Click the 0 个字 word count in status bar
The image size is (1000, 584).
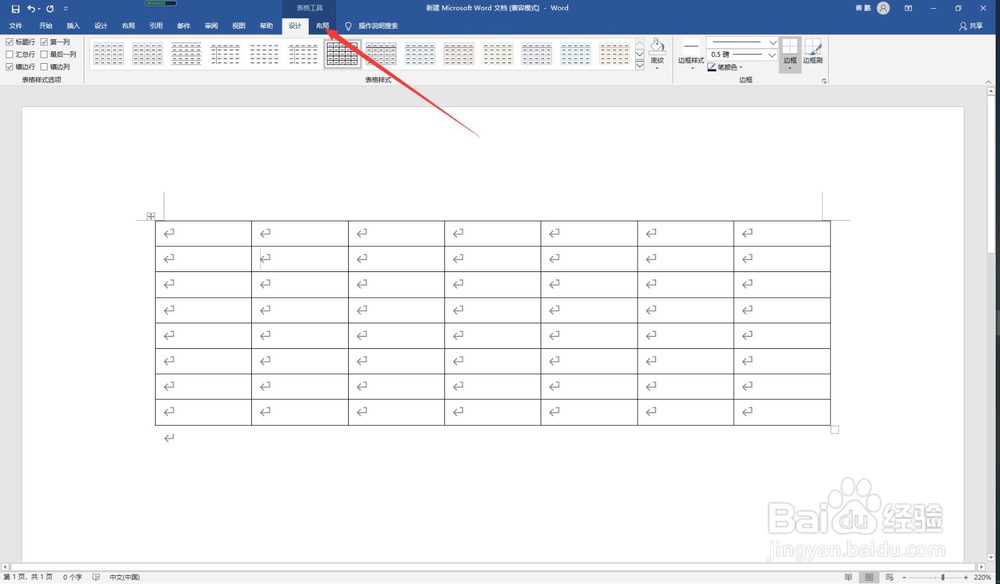tap(73, 577)
